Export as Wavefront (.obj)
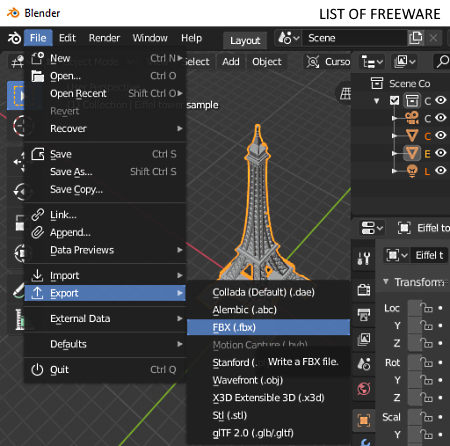 [268, 380]
